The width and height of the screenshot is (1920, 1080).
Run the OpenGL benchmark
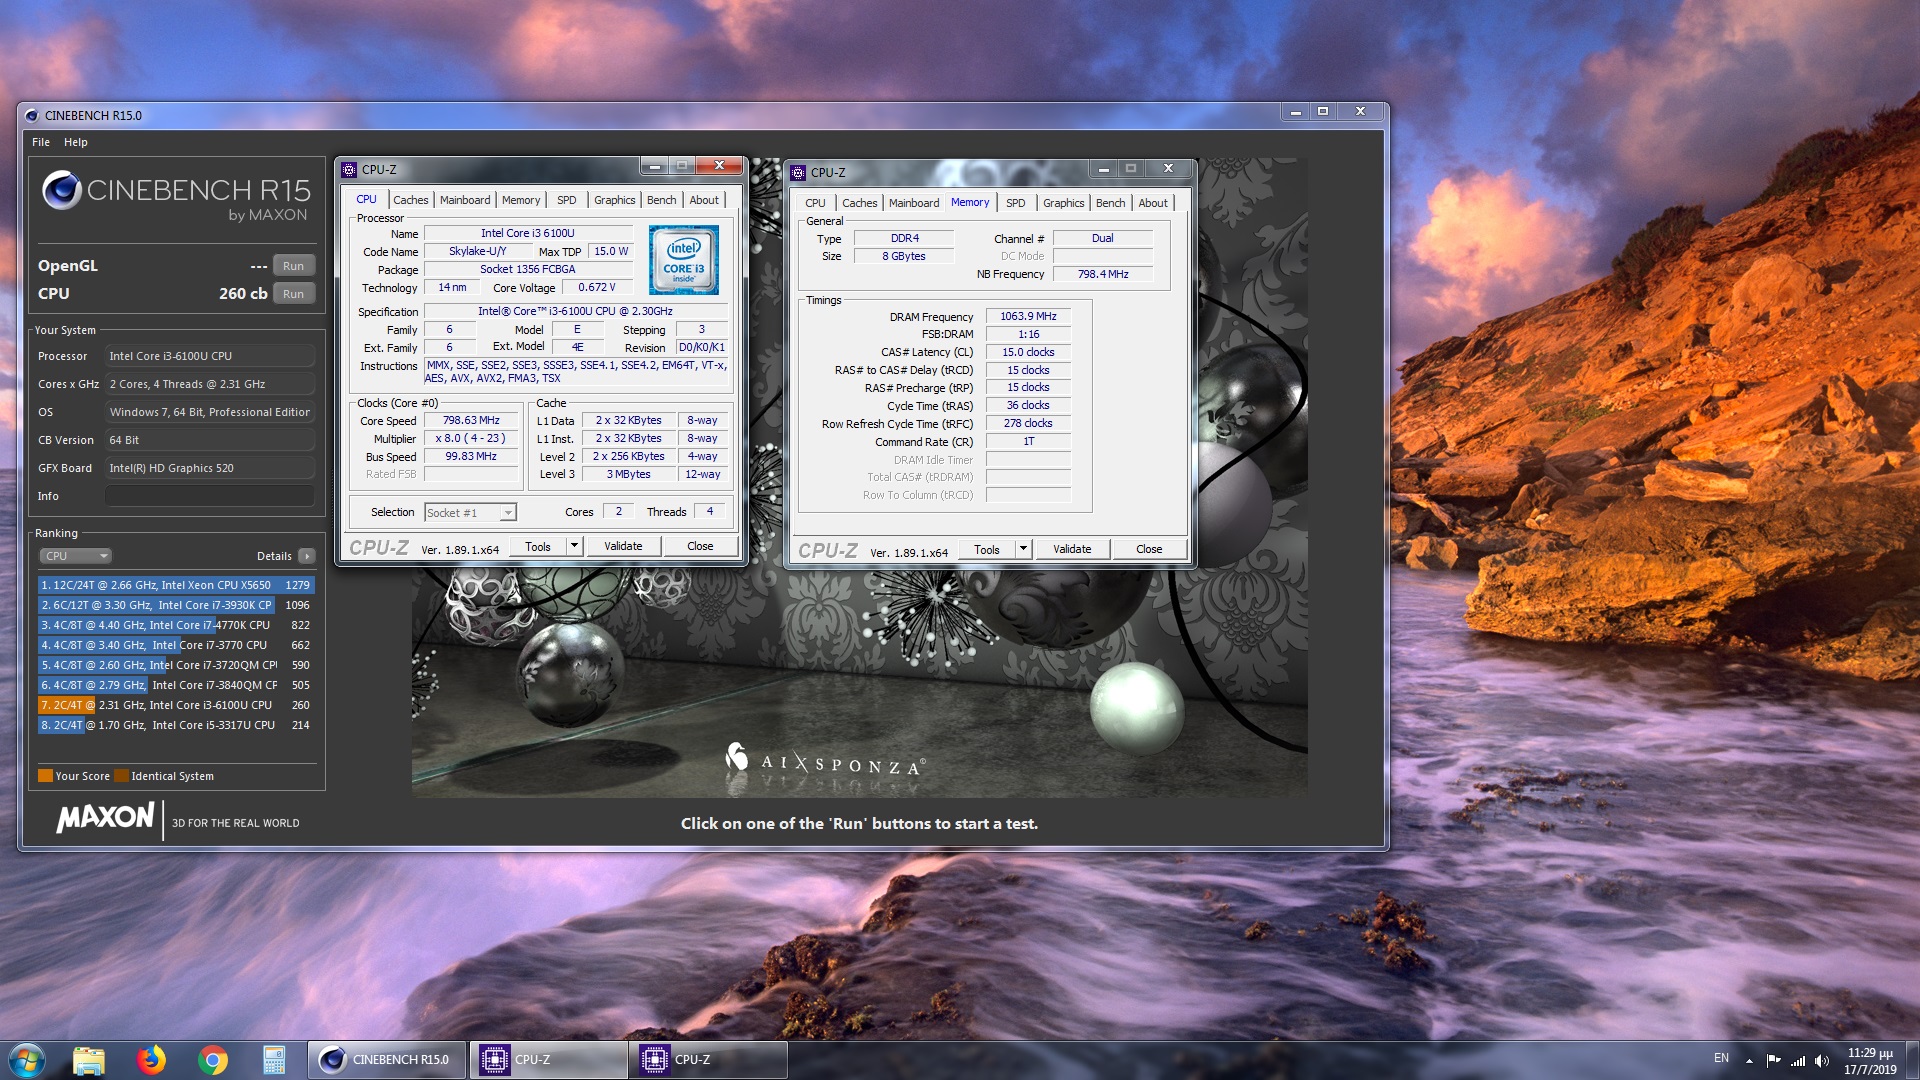click(293, 266)
